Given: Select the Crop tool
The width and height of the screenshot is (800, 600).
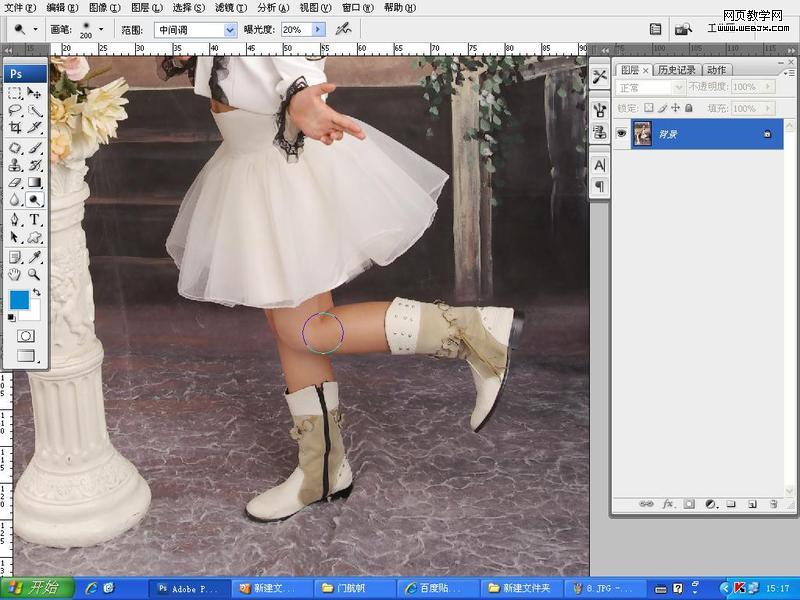Looking at the screenshot, I should coord(15,125).
